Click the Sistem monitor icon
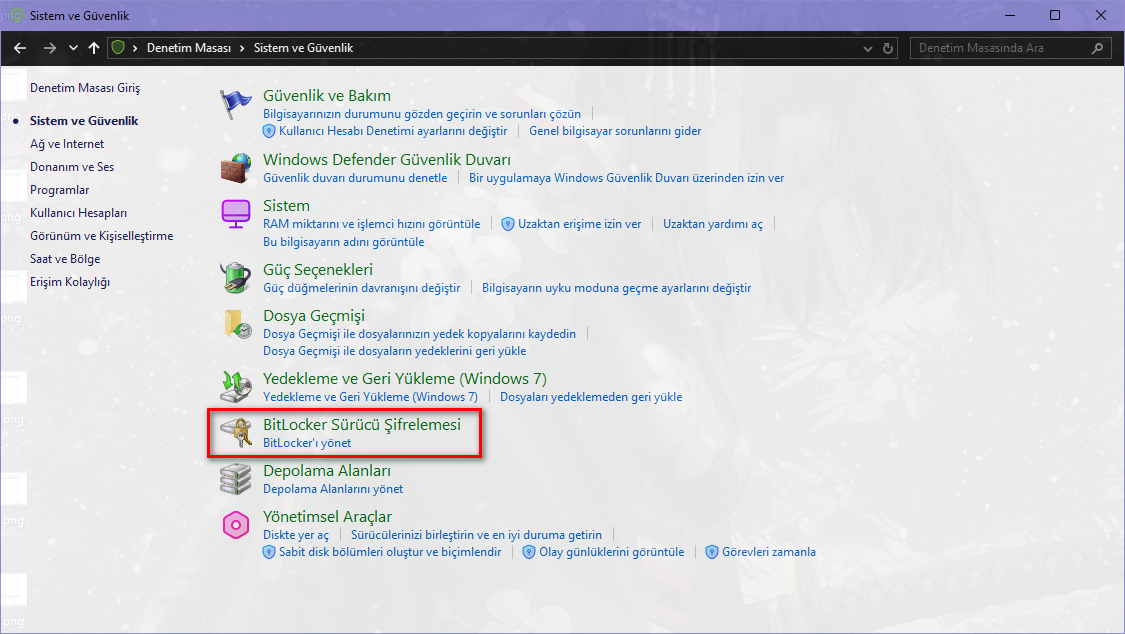1125x634 pixels. (235, 214)
